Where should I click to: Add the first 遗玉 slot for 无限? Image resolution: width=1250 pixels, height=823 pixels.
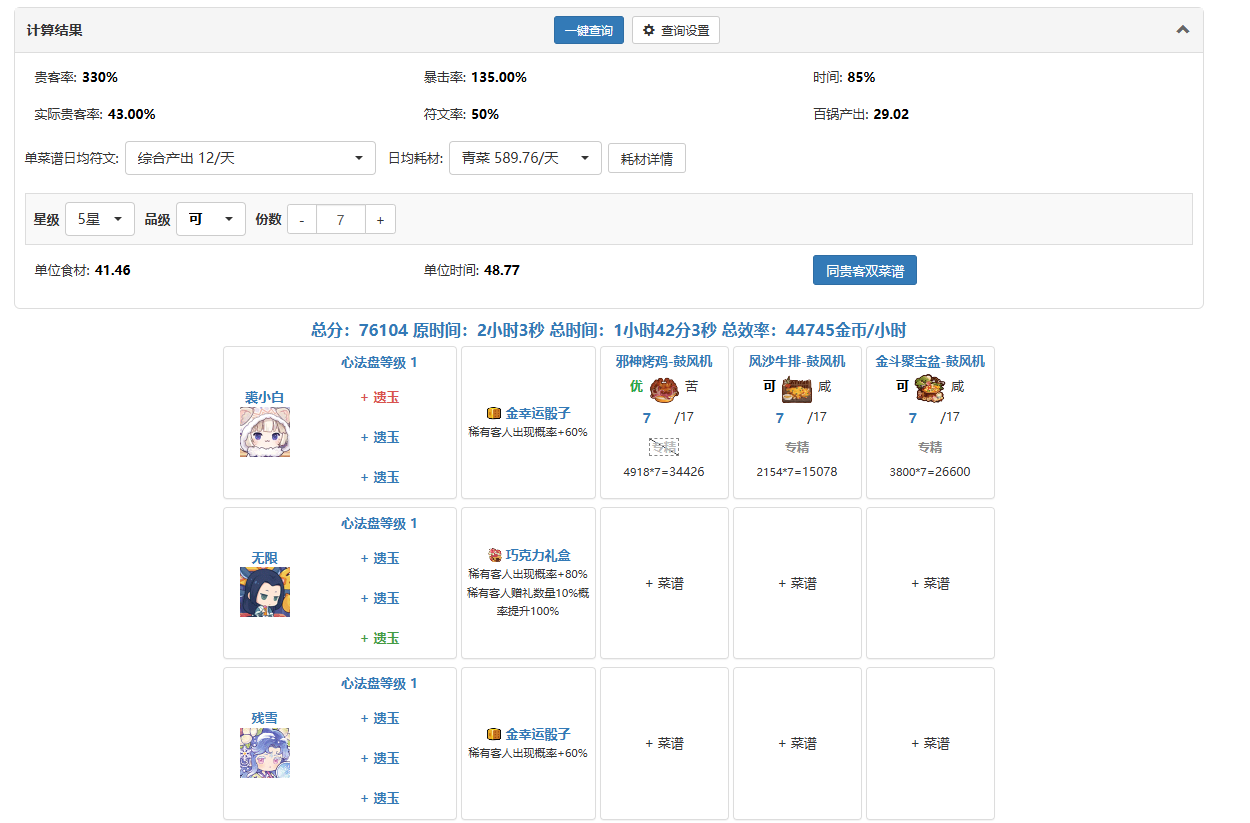(x=380, y=558)
